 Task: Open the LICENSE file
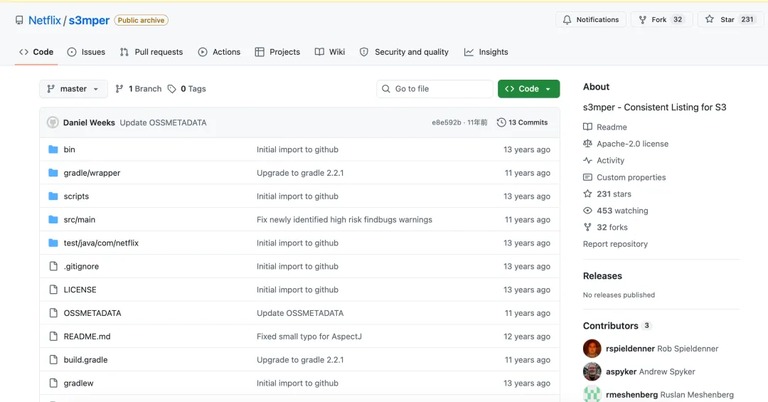(80, 290)
